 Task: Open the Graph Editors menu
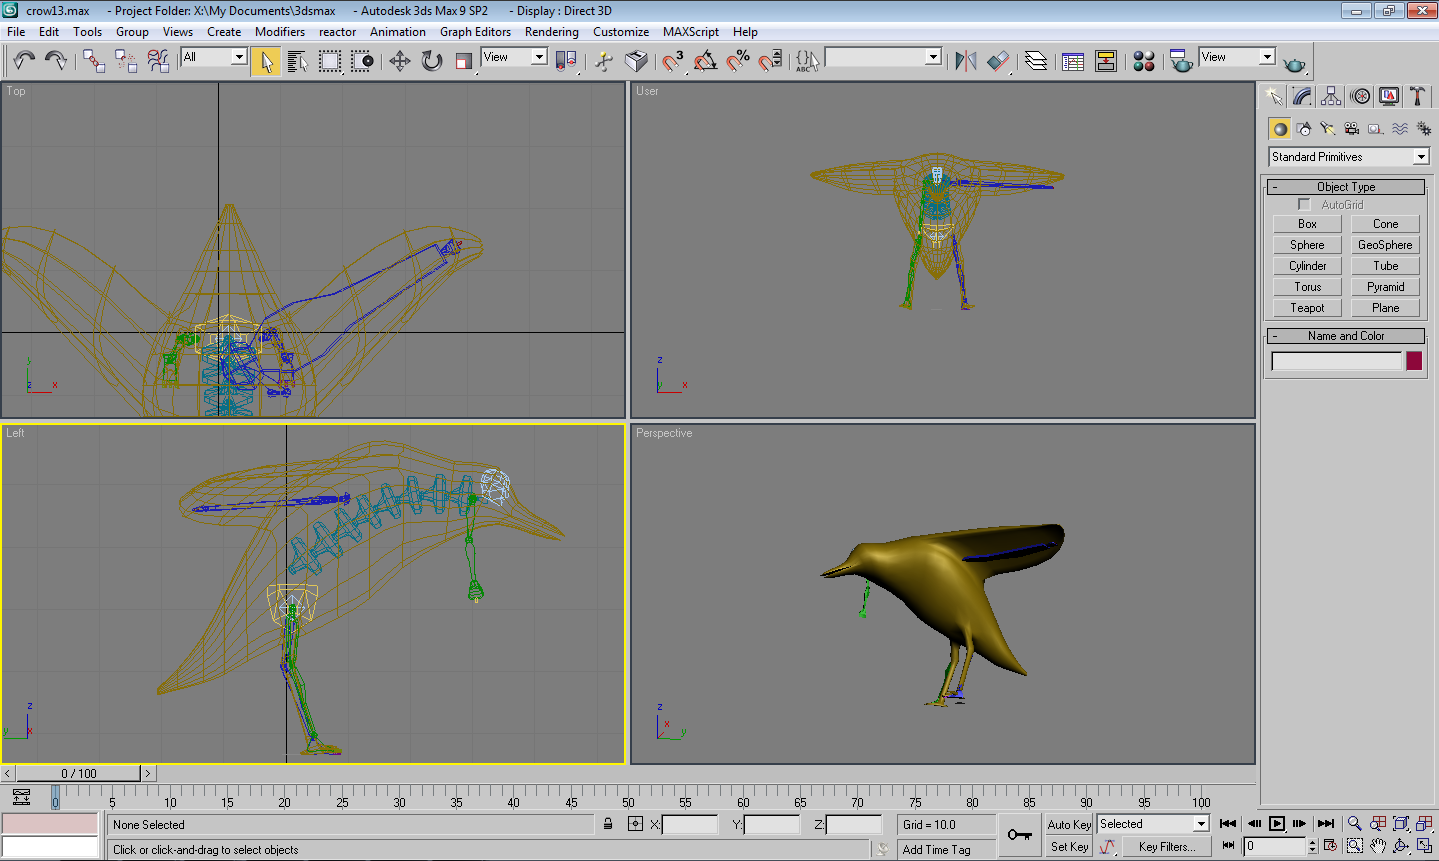475,32
